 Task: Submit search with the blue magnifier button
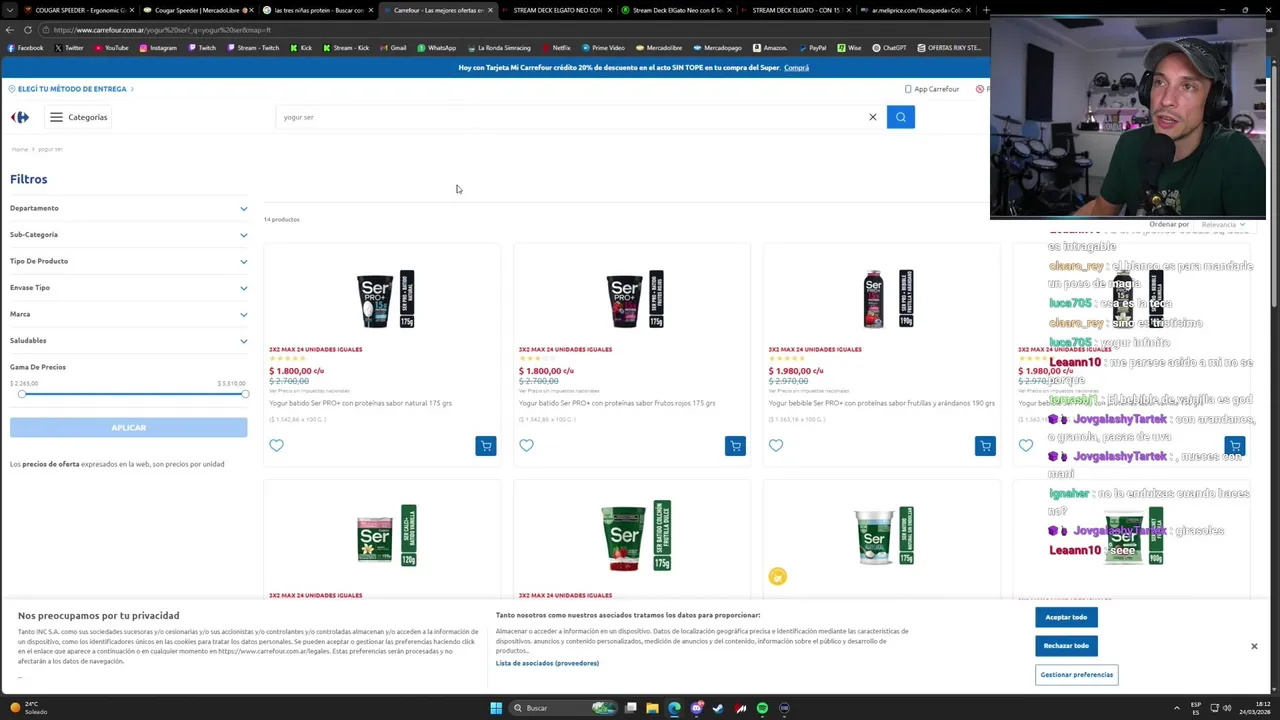tap(900, 117)
